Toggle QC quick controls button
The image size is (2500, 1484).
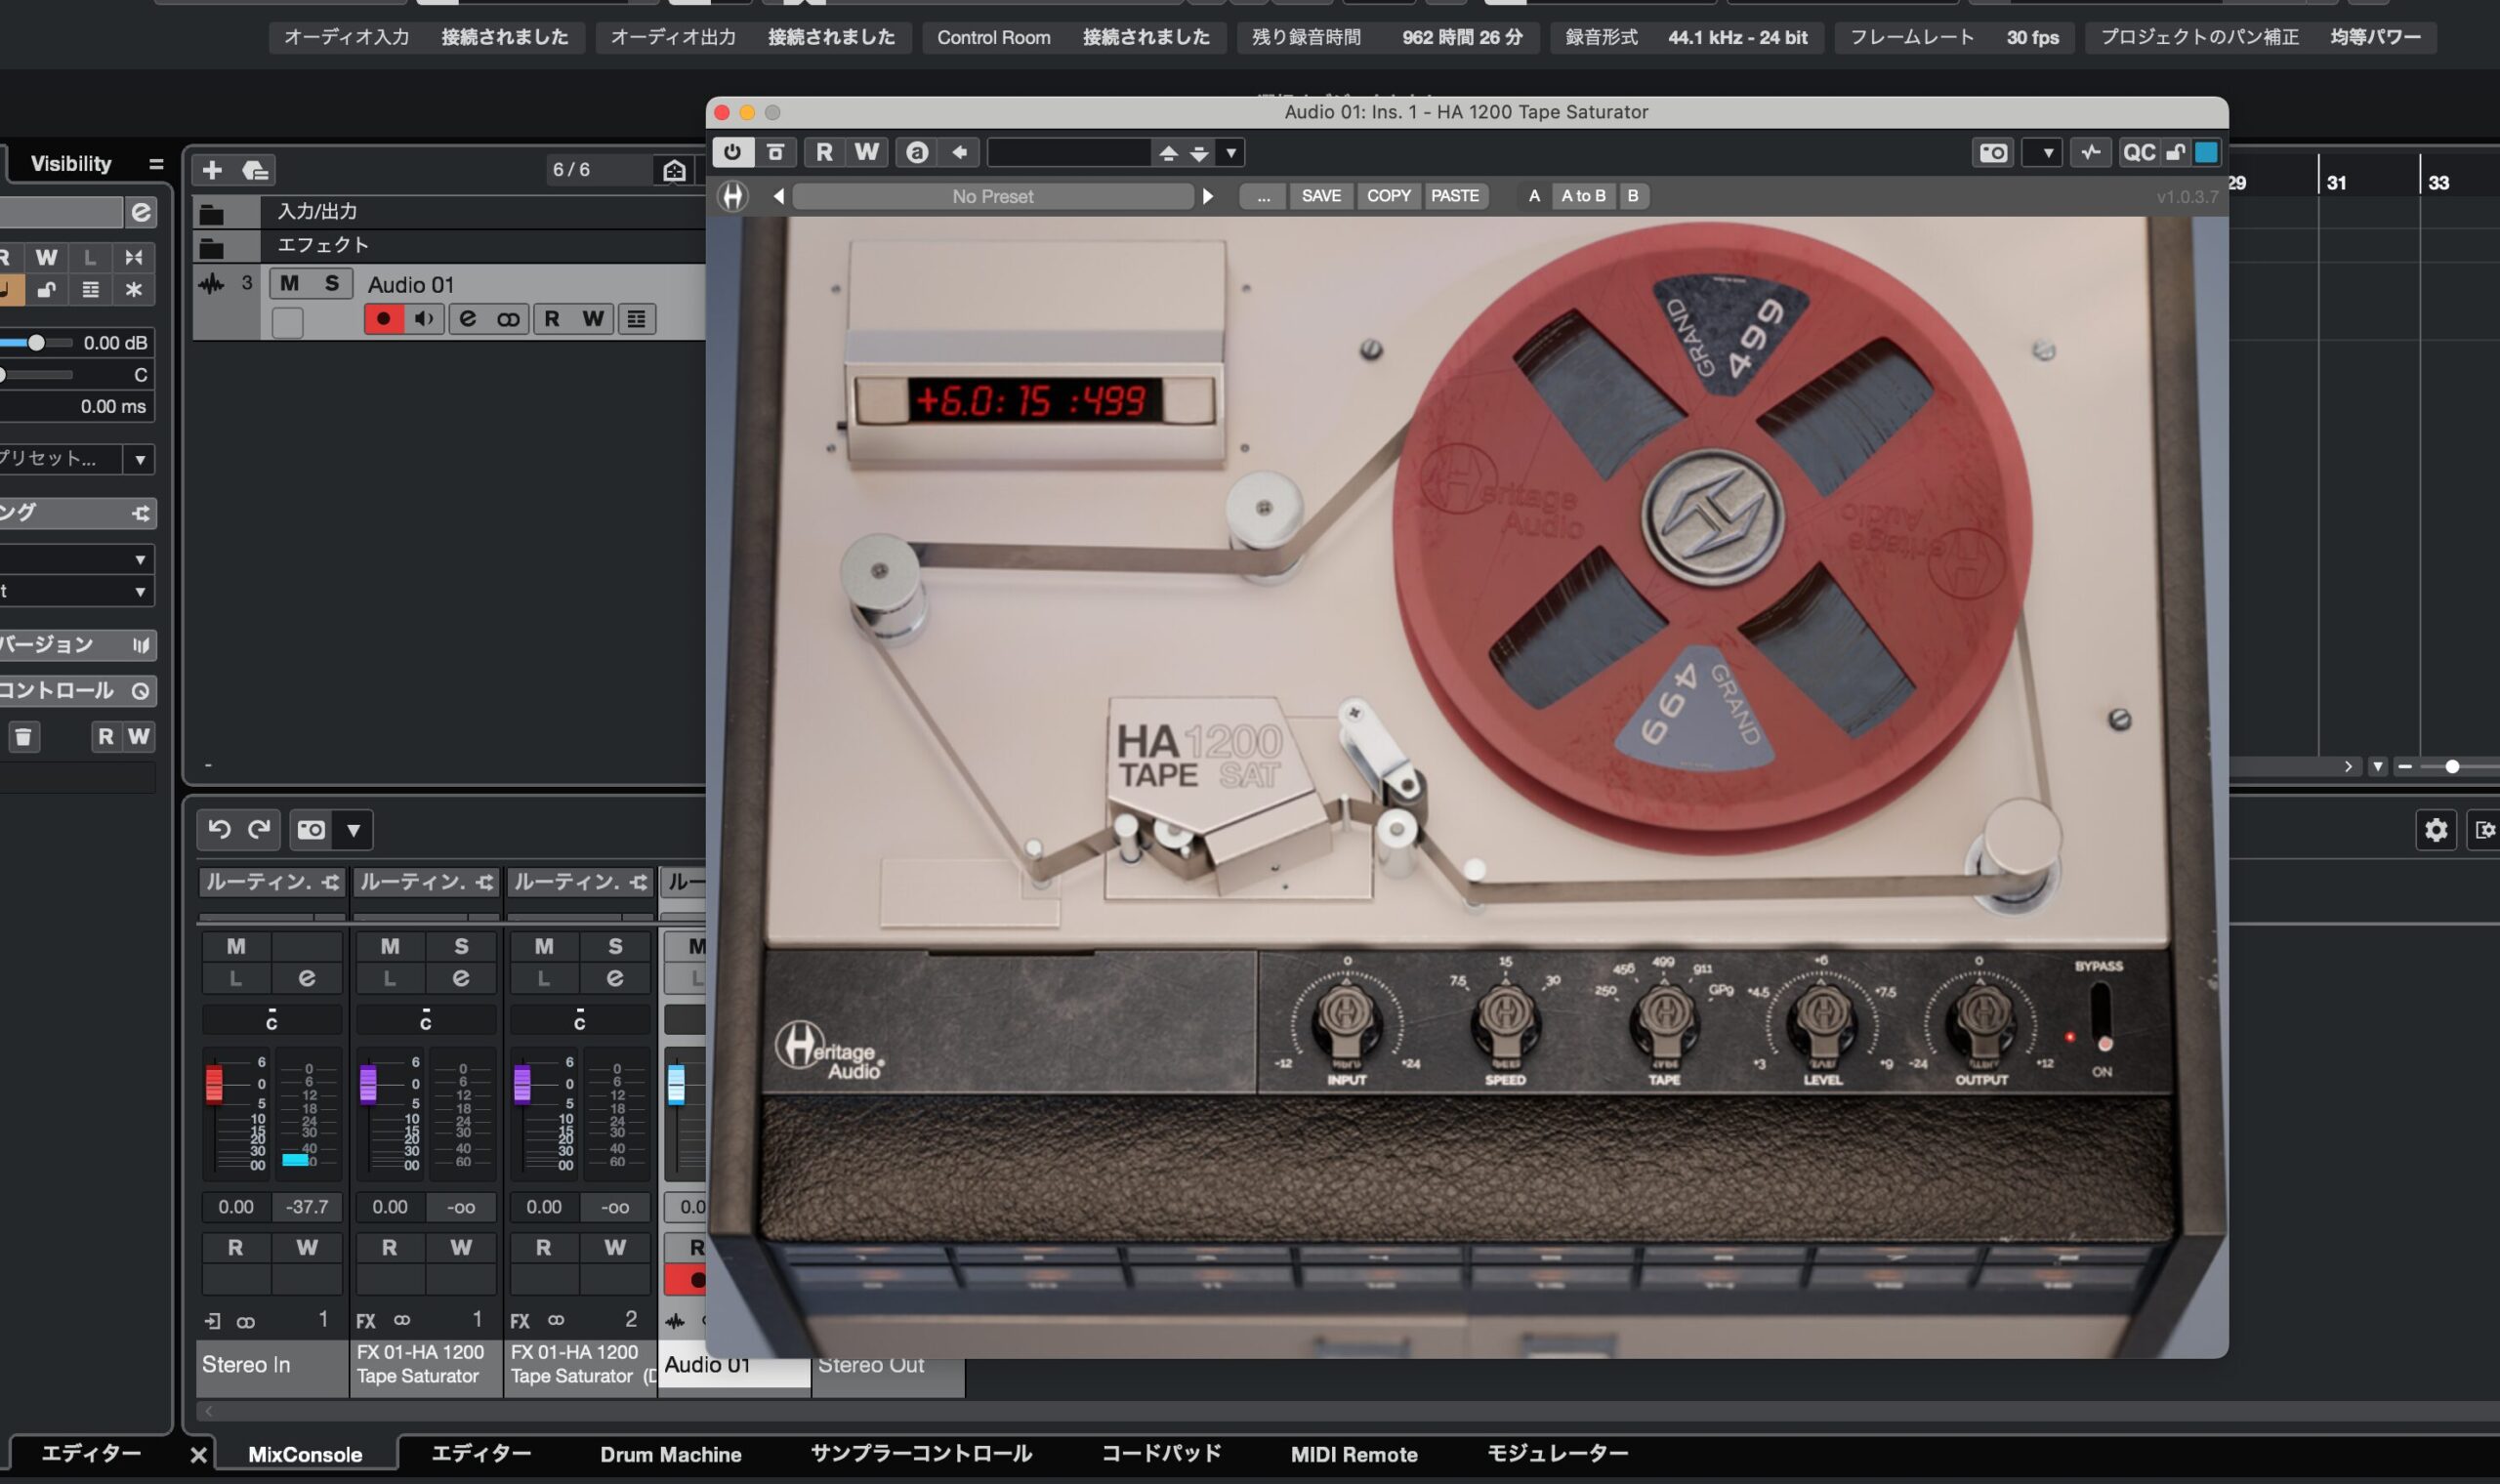(2138, 152)
